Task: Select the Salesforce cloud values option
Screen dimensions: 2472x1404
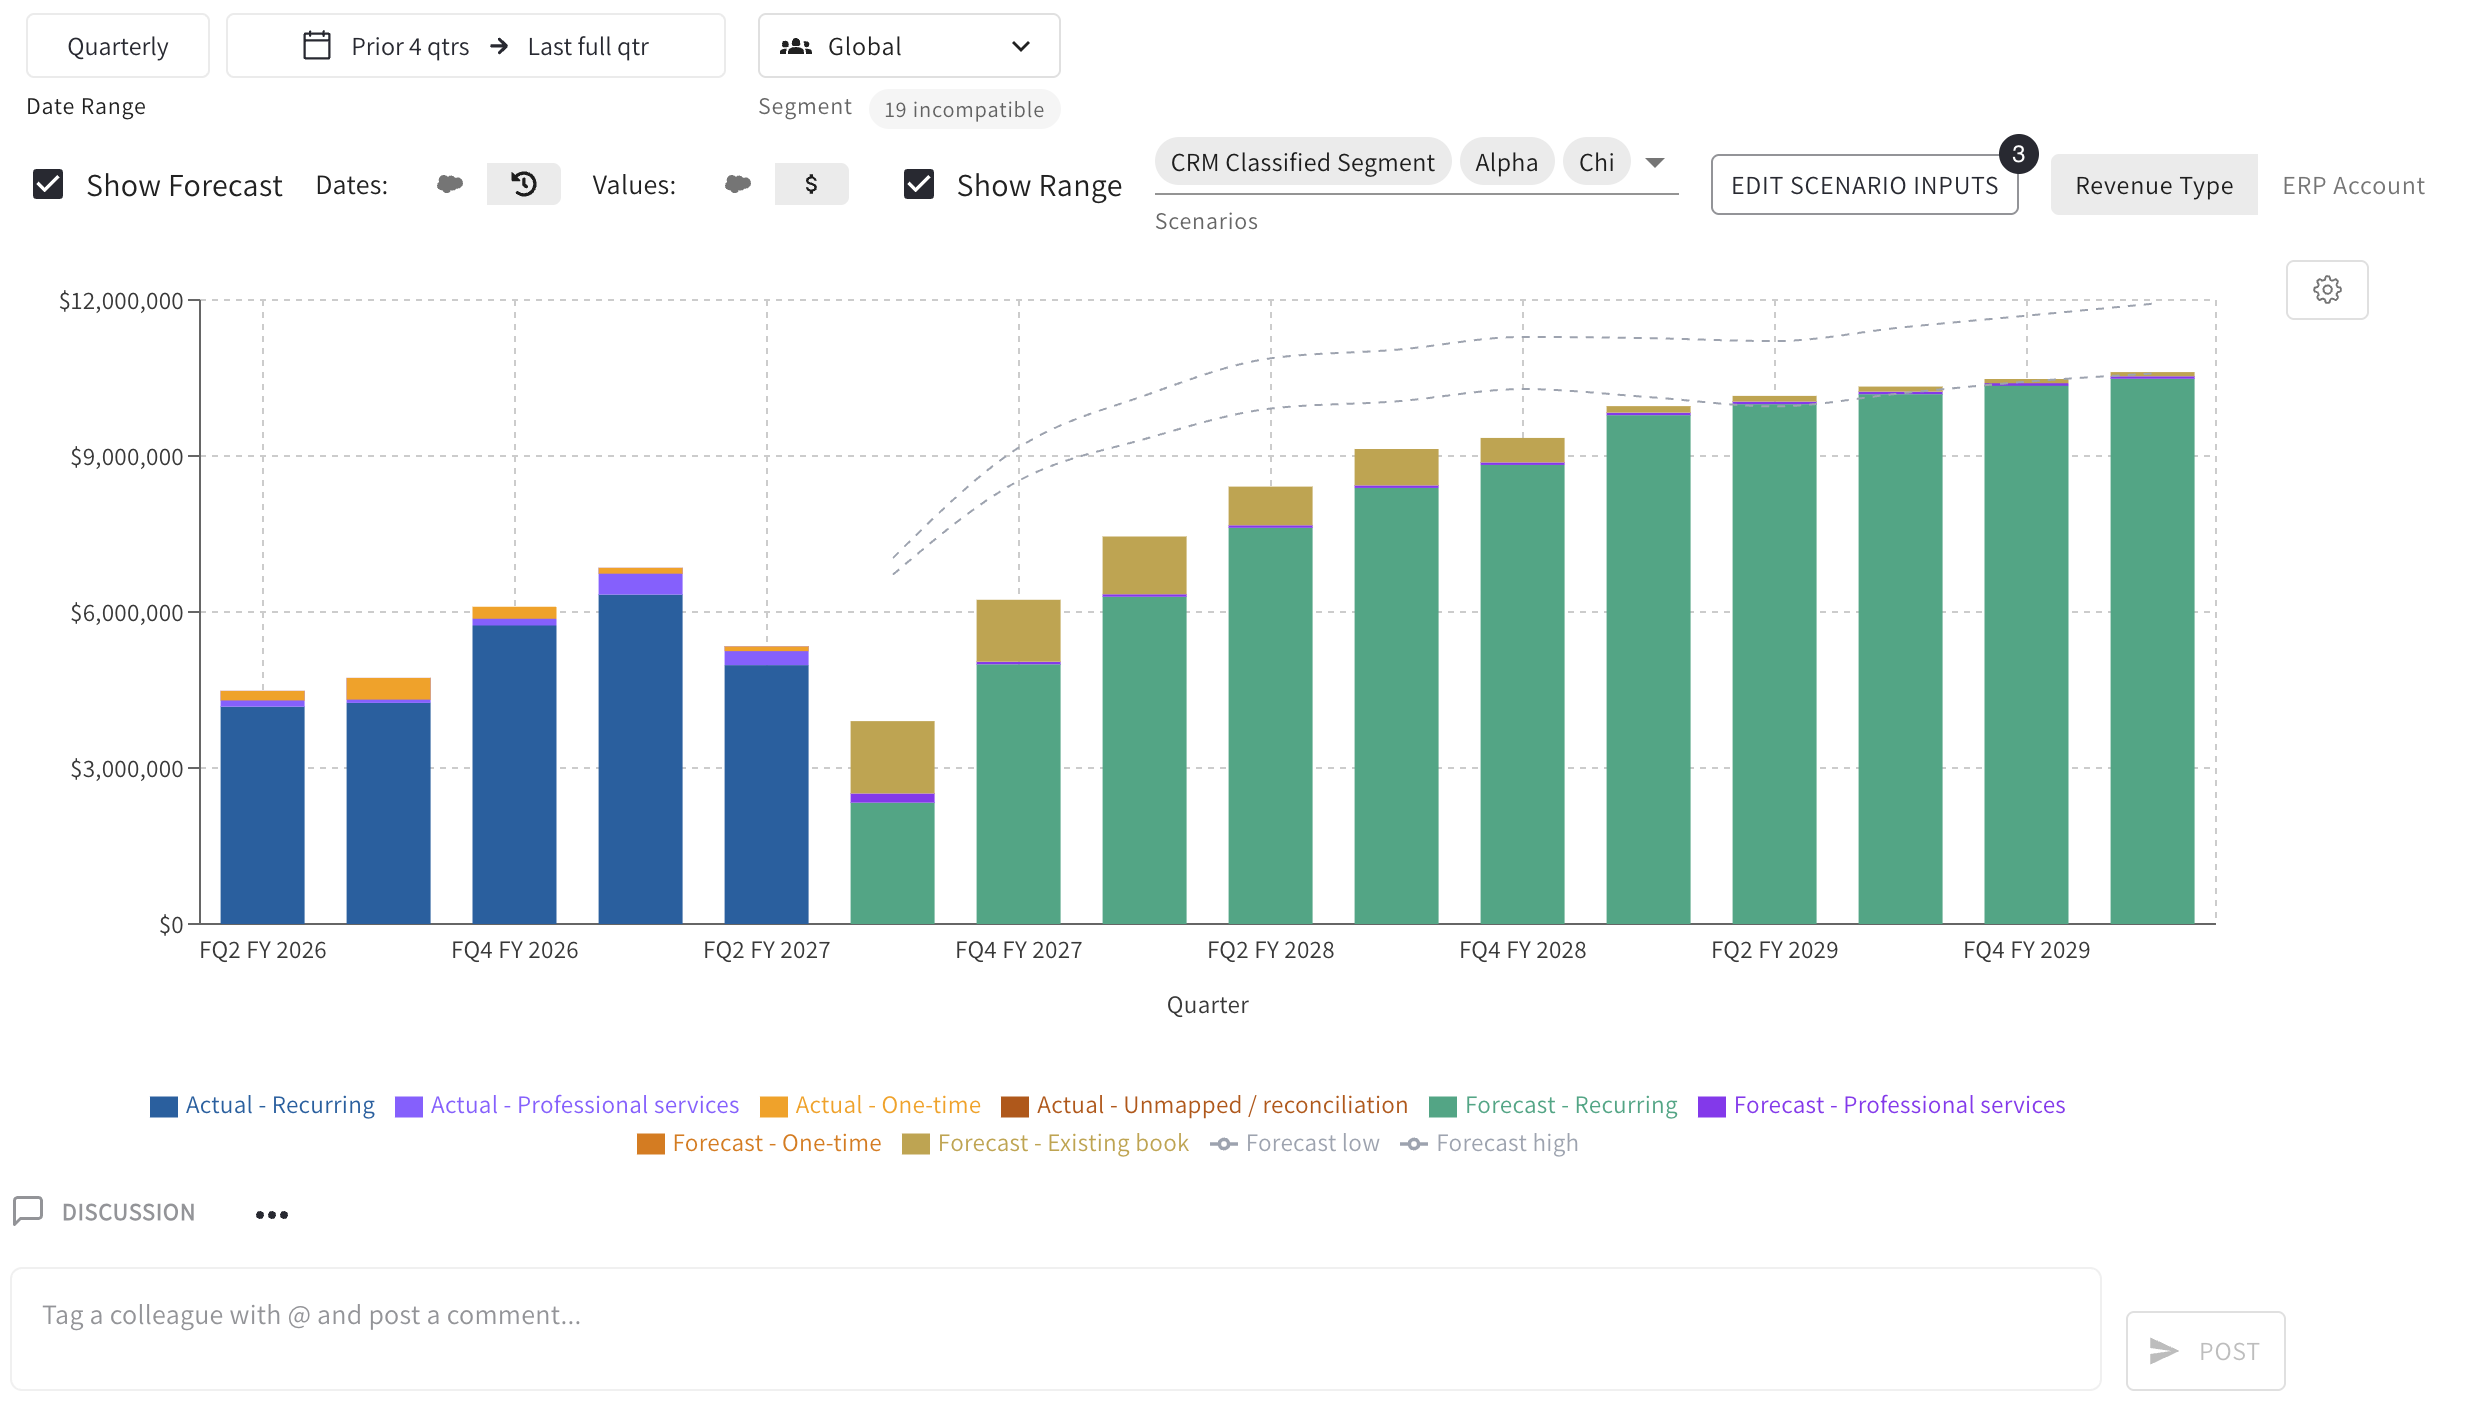Action: coord(738,184)
